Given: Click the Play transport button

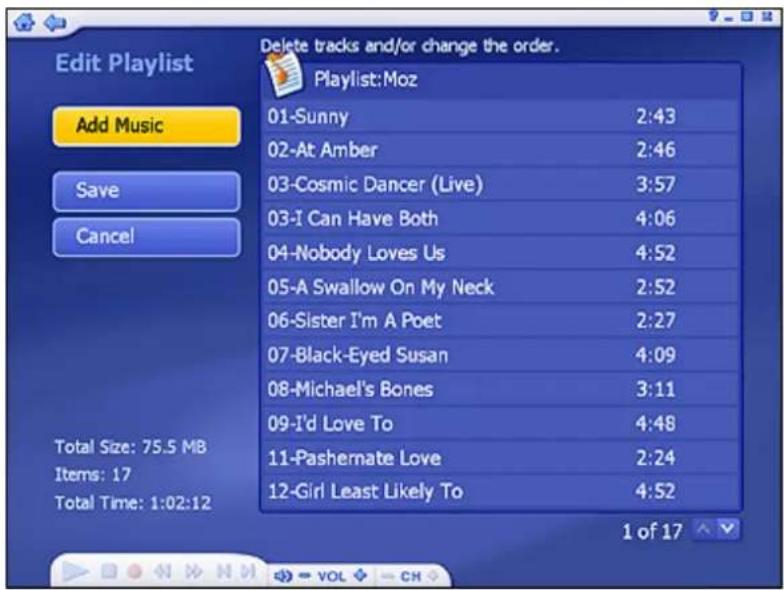Looking at the screenshot, I should click(x=75, y=572).
